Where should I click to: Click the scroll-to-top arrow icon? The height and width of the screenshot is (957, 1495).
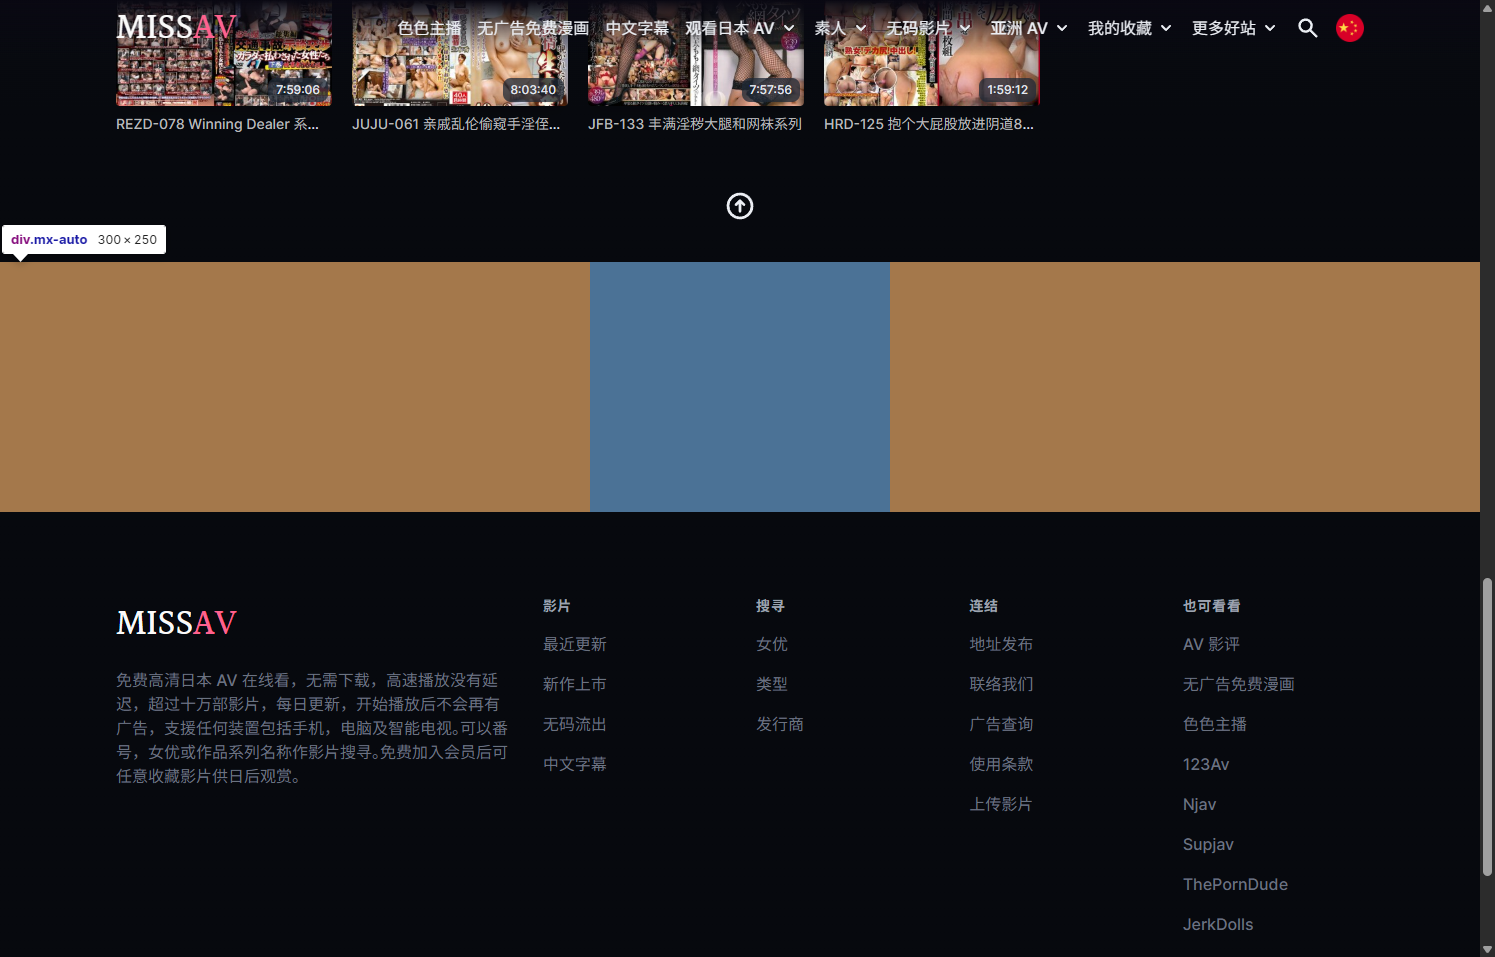pyautogui.click(x=739, y=206)
